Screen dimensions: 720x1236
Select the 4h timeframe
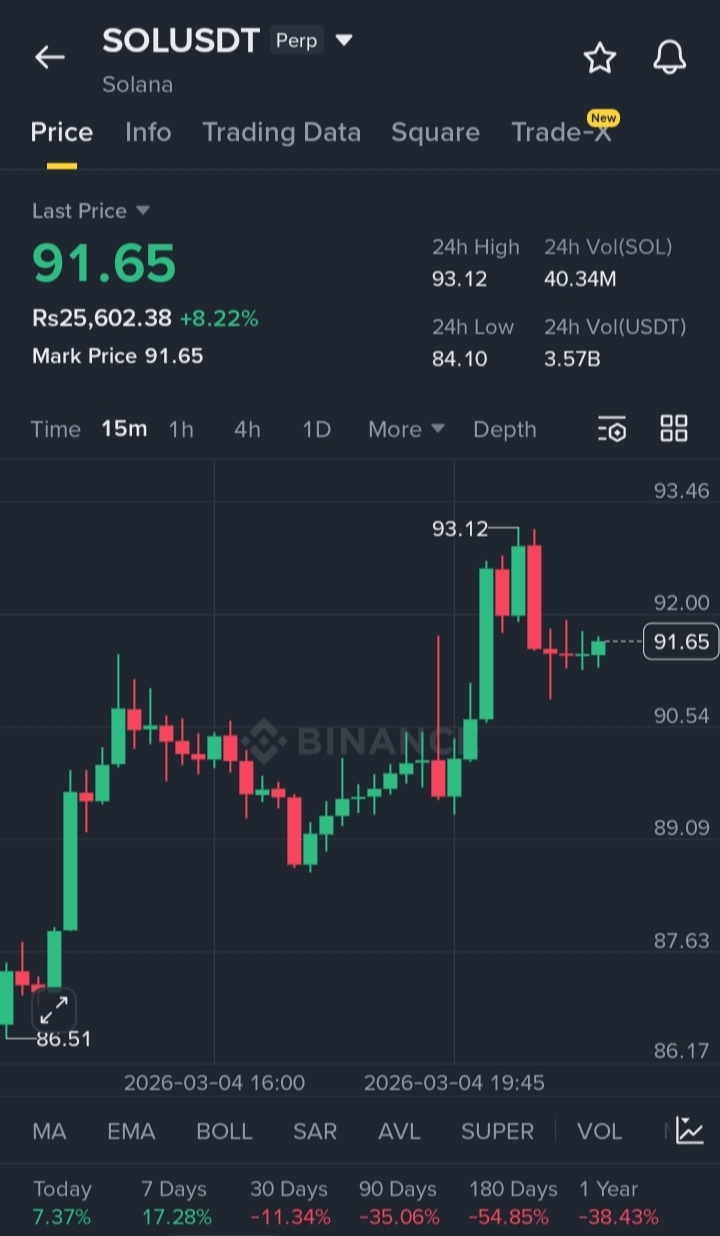(247, 429)
